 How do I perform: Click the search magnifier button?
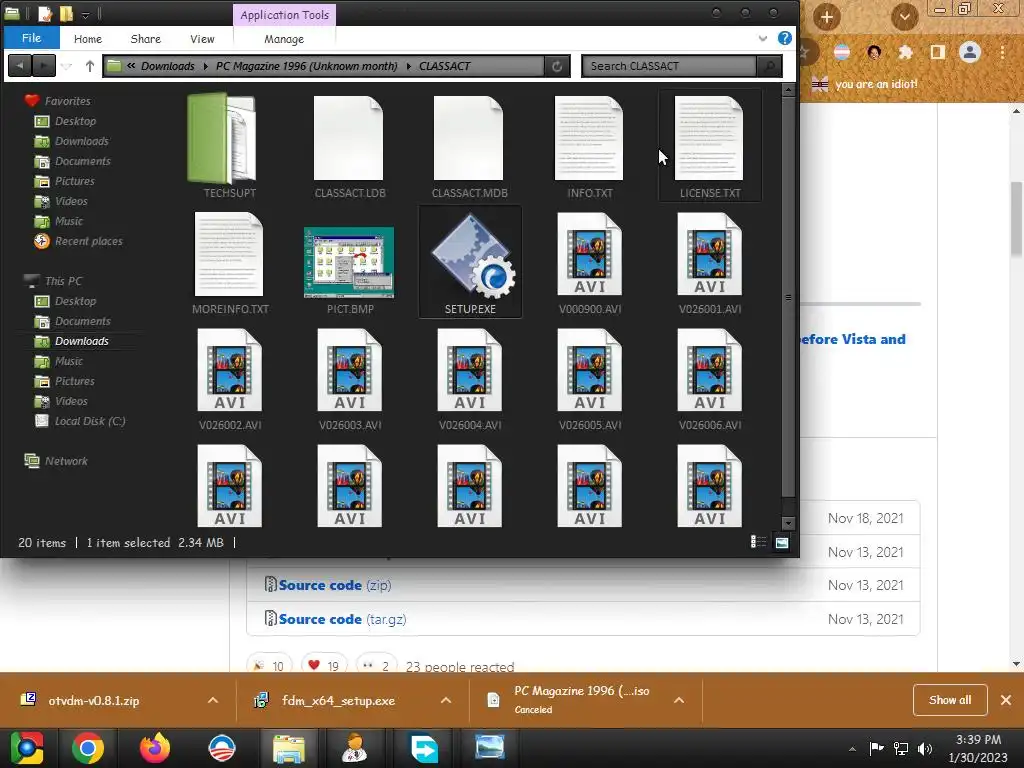pyautogui.click(x=769, y=66)
